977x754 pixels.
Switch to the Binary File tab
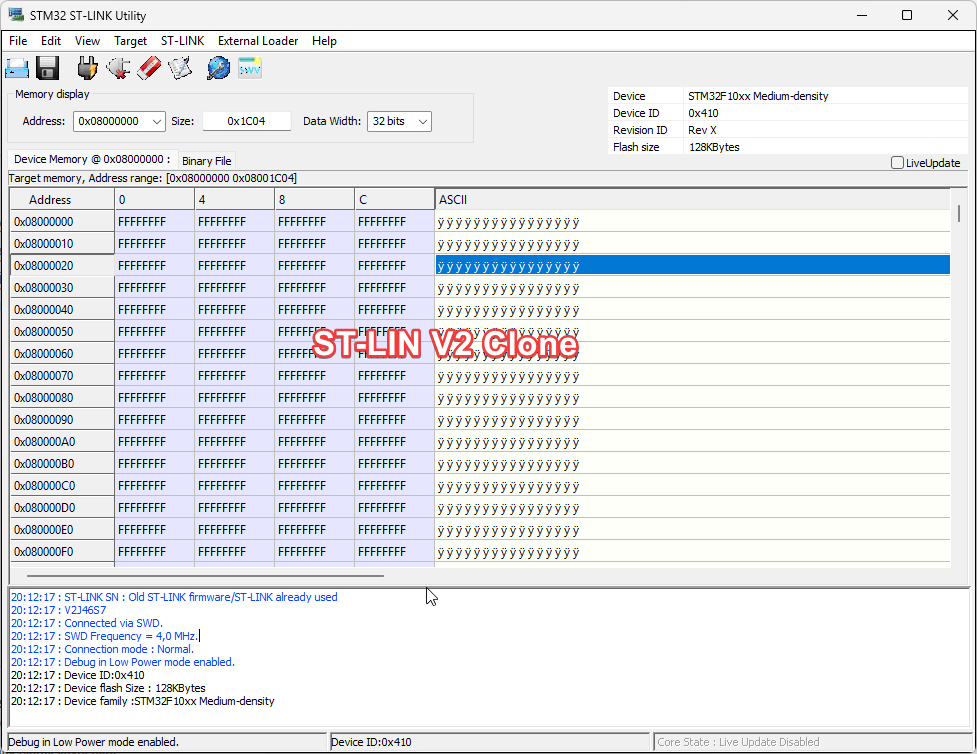pyautogui.click(x=207, y=161)
